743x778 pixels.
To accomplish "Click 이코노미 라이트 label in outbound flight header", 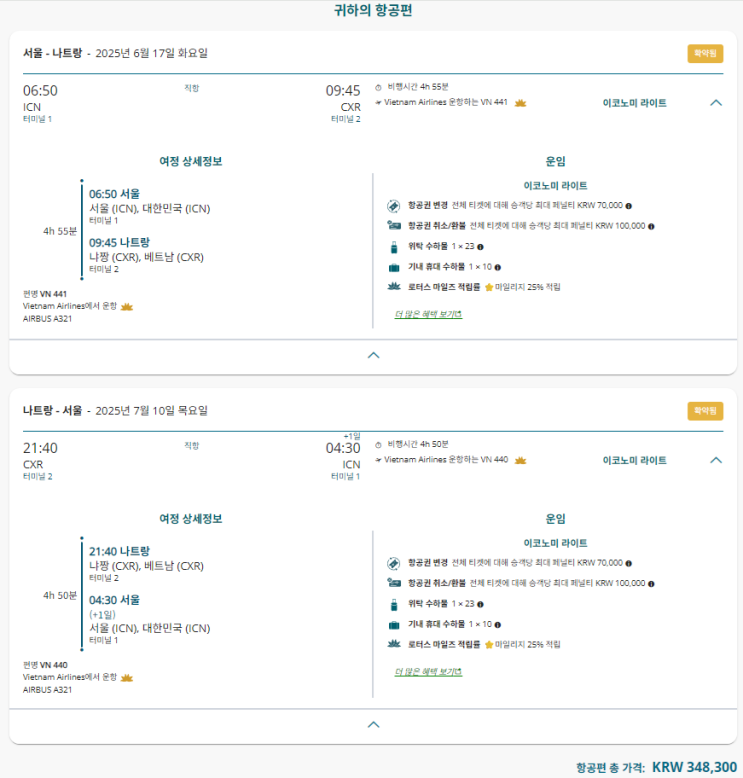I will coord(635,102).
